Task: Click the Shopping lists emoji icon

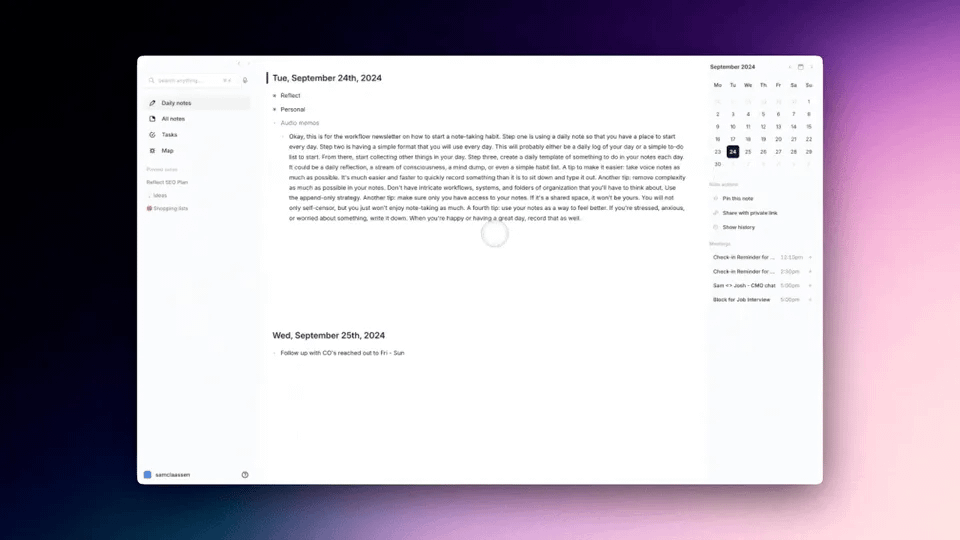Action: tap(149, 208)
